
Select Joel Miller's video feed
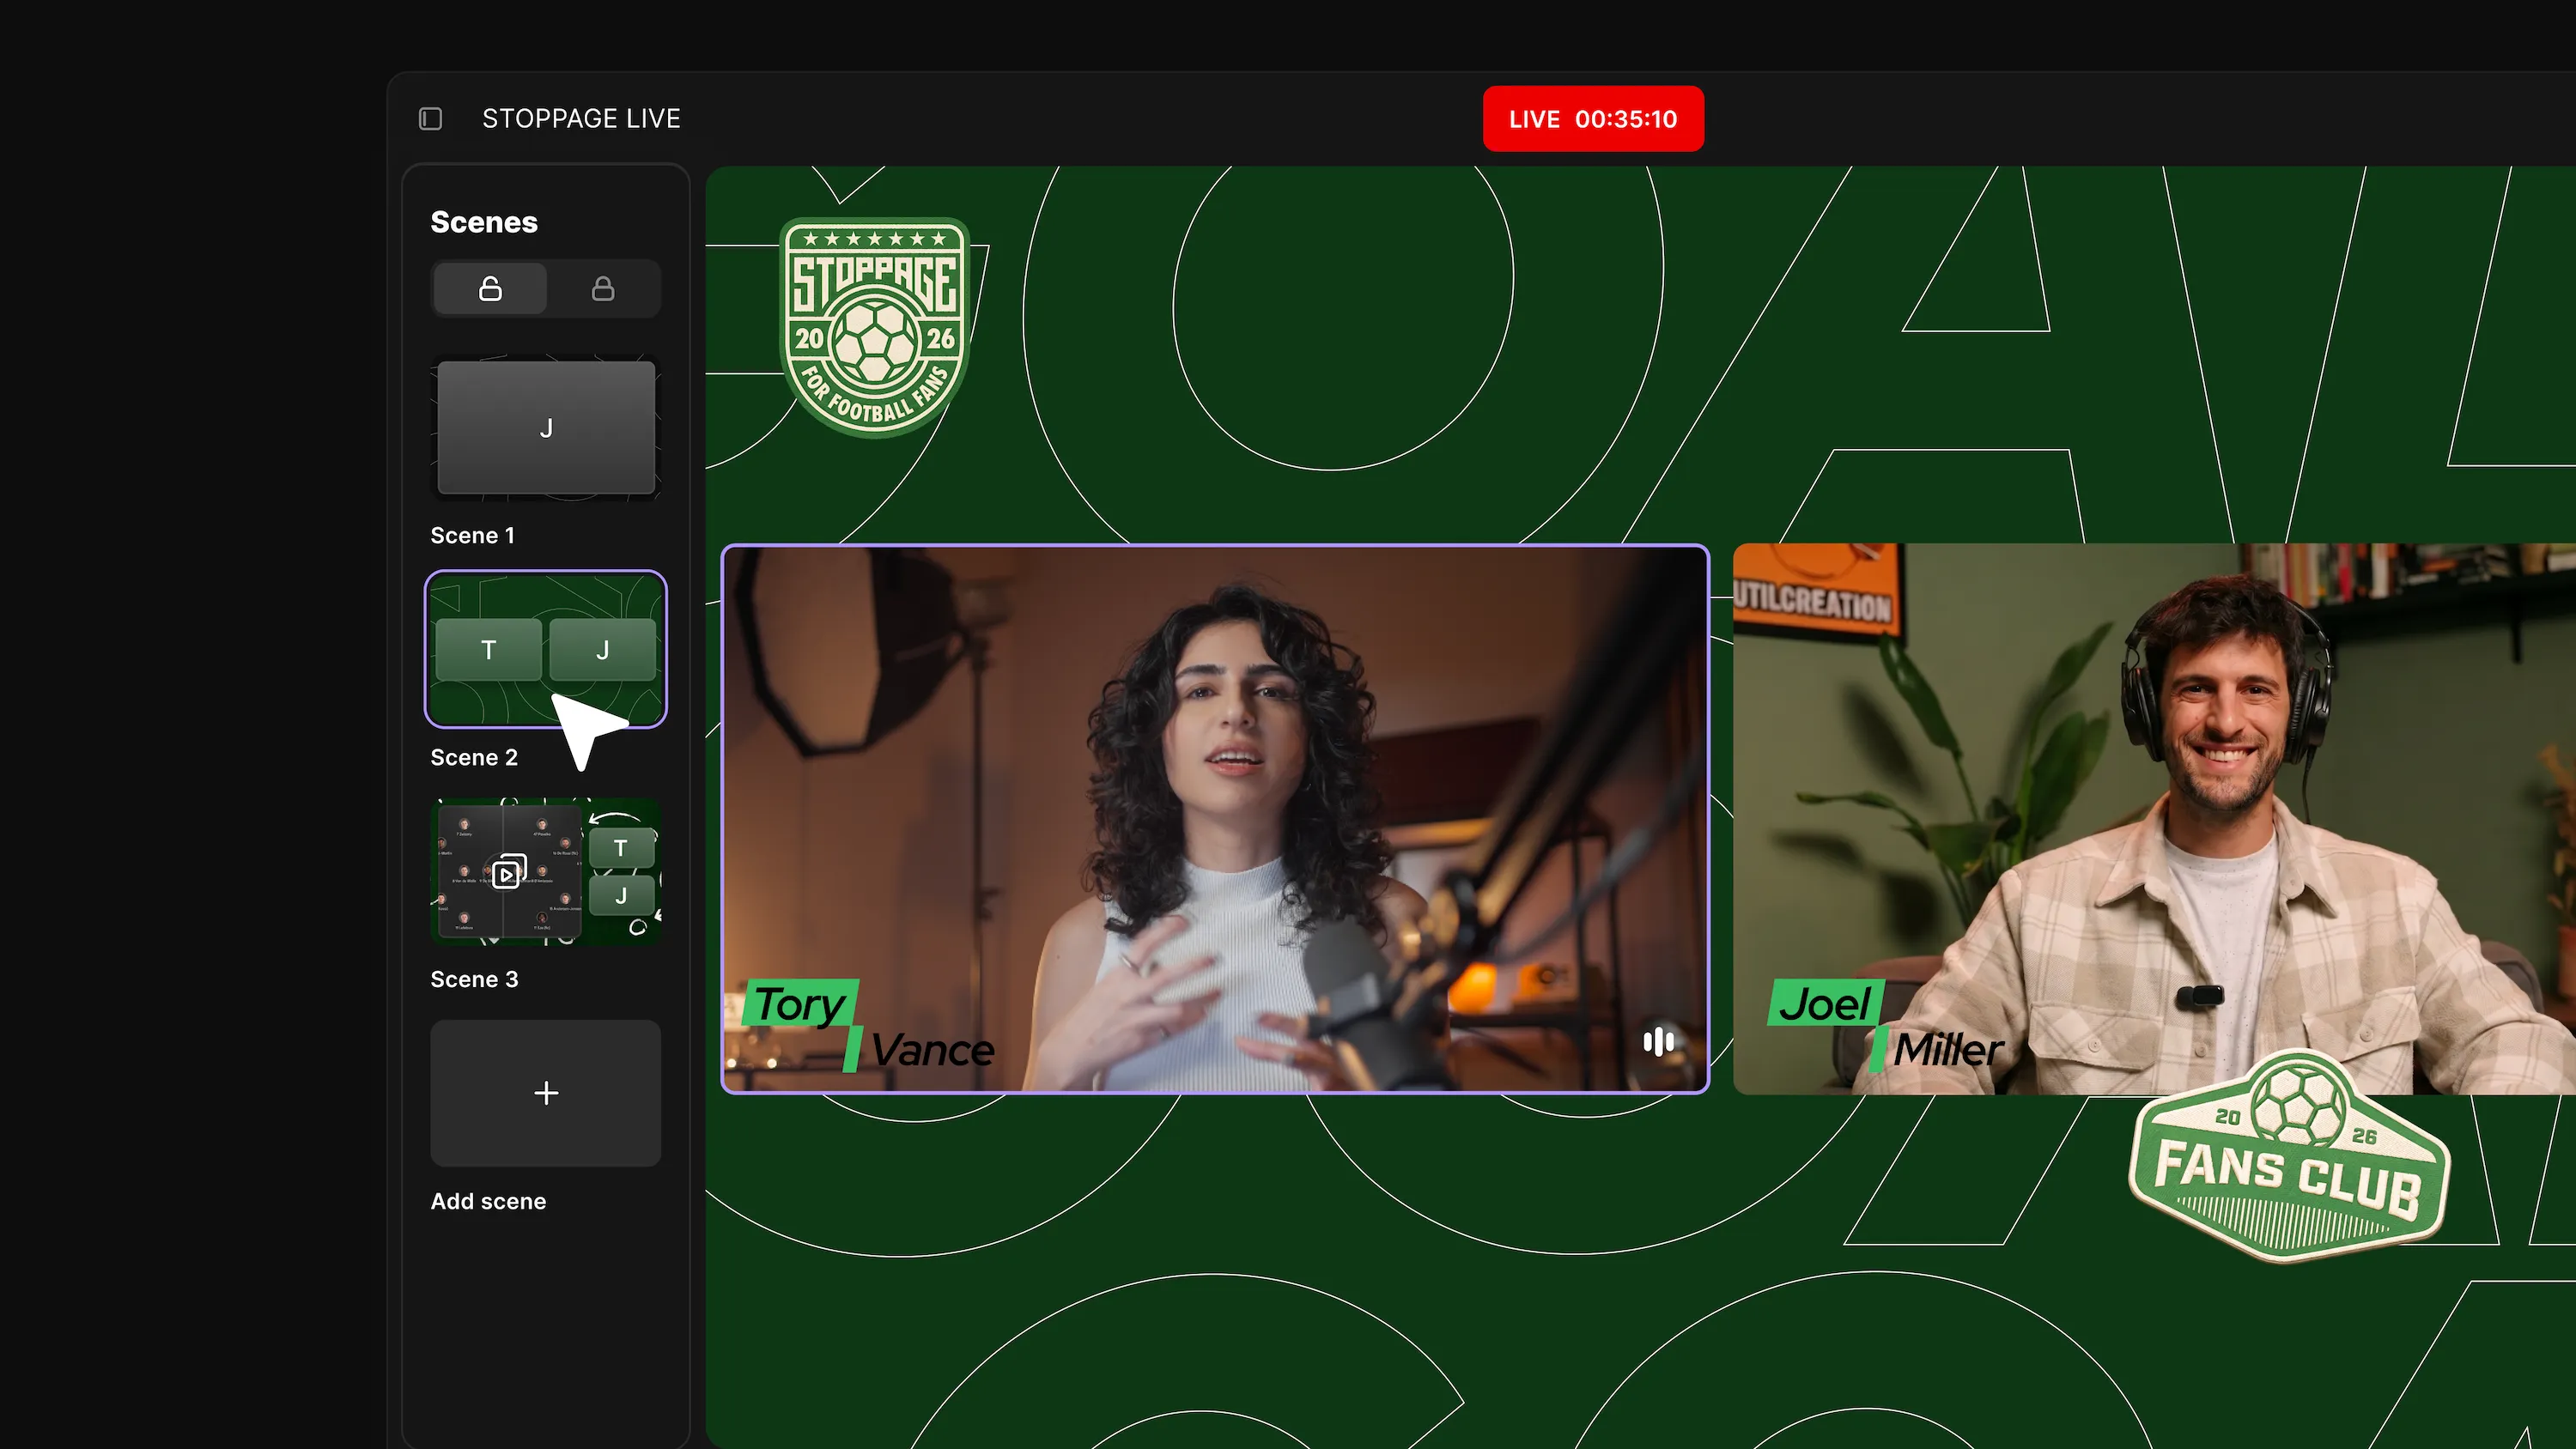point(2154,819)
